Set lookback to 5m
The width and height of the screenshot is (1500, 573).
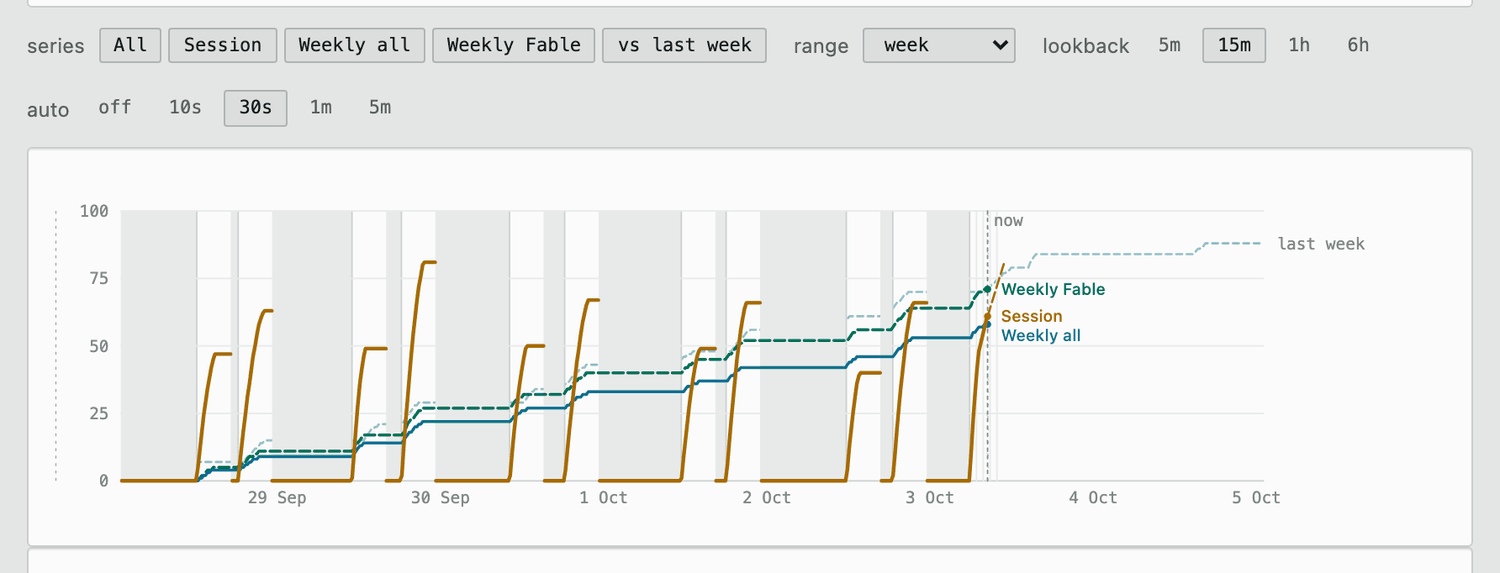(1169, 45)
